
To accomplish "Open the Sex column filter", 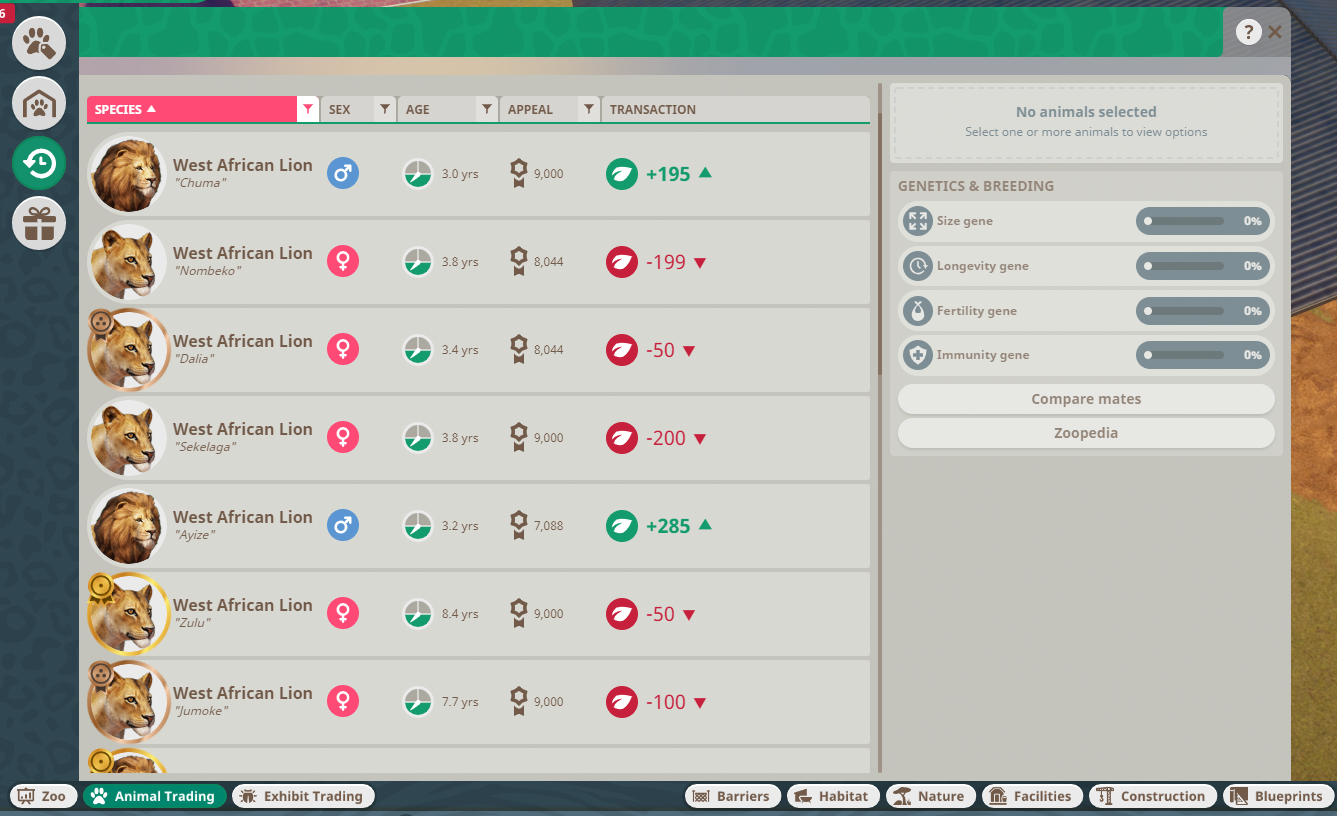I will point(385,109).
